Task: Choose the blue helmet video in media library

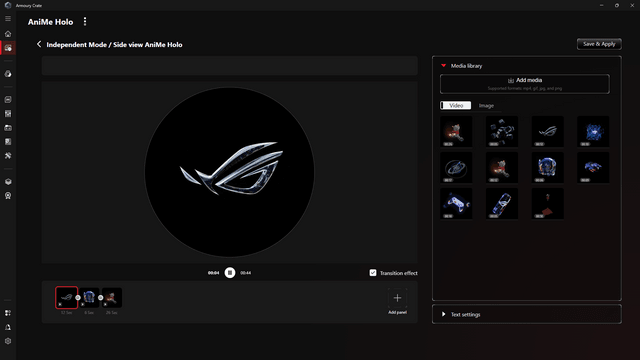Action: [548, 167]
